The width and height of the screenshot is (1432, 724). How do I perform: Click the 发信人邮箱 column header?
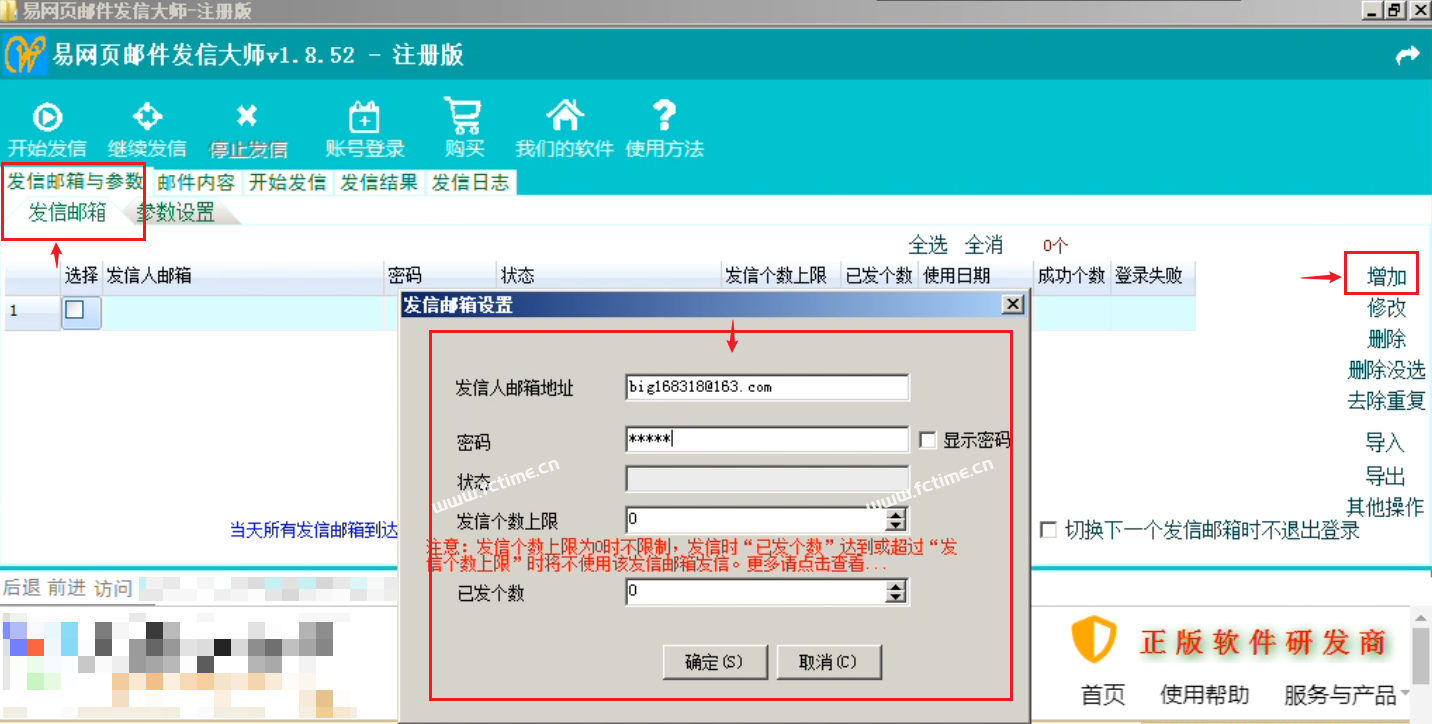coord(244,276)
